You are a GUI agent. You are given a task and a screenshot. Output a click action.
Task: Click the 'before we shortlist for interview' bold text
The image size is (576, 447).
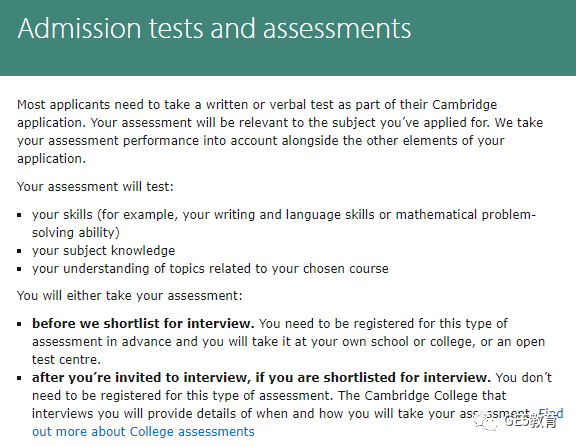tap(143, 323)
